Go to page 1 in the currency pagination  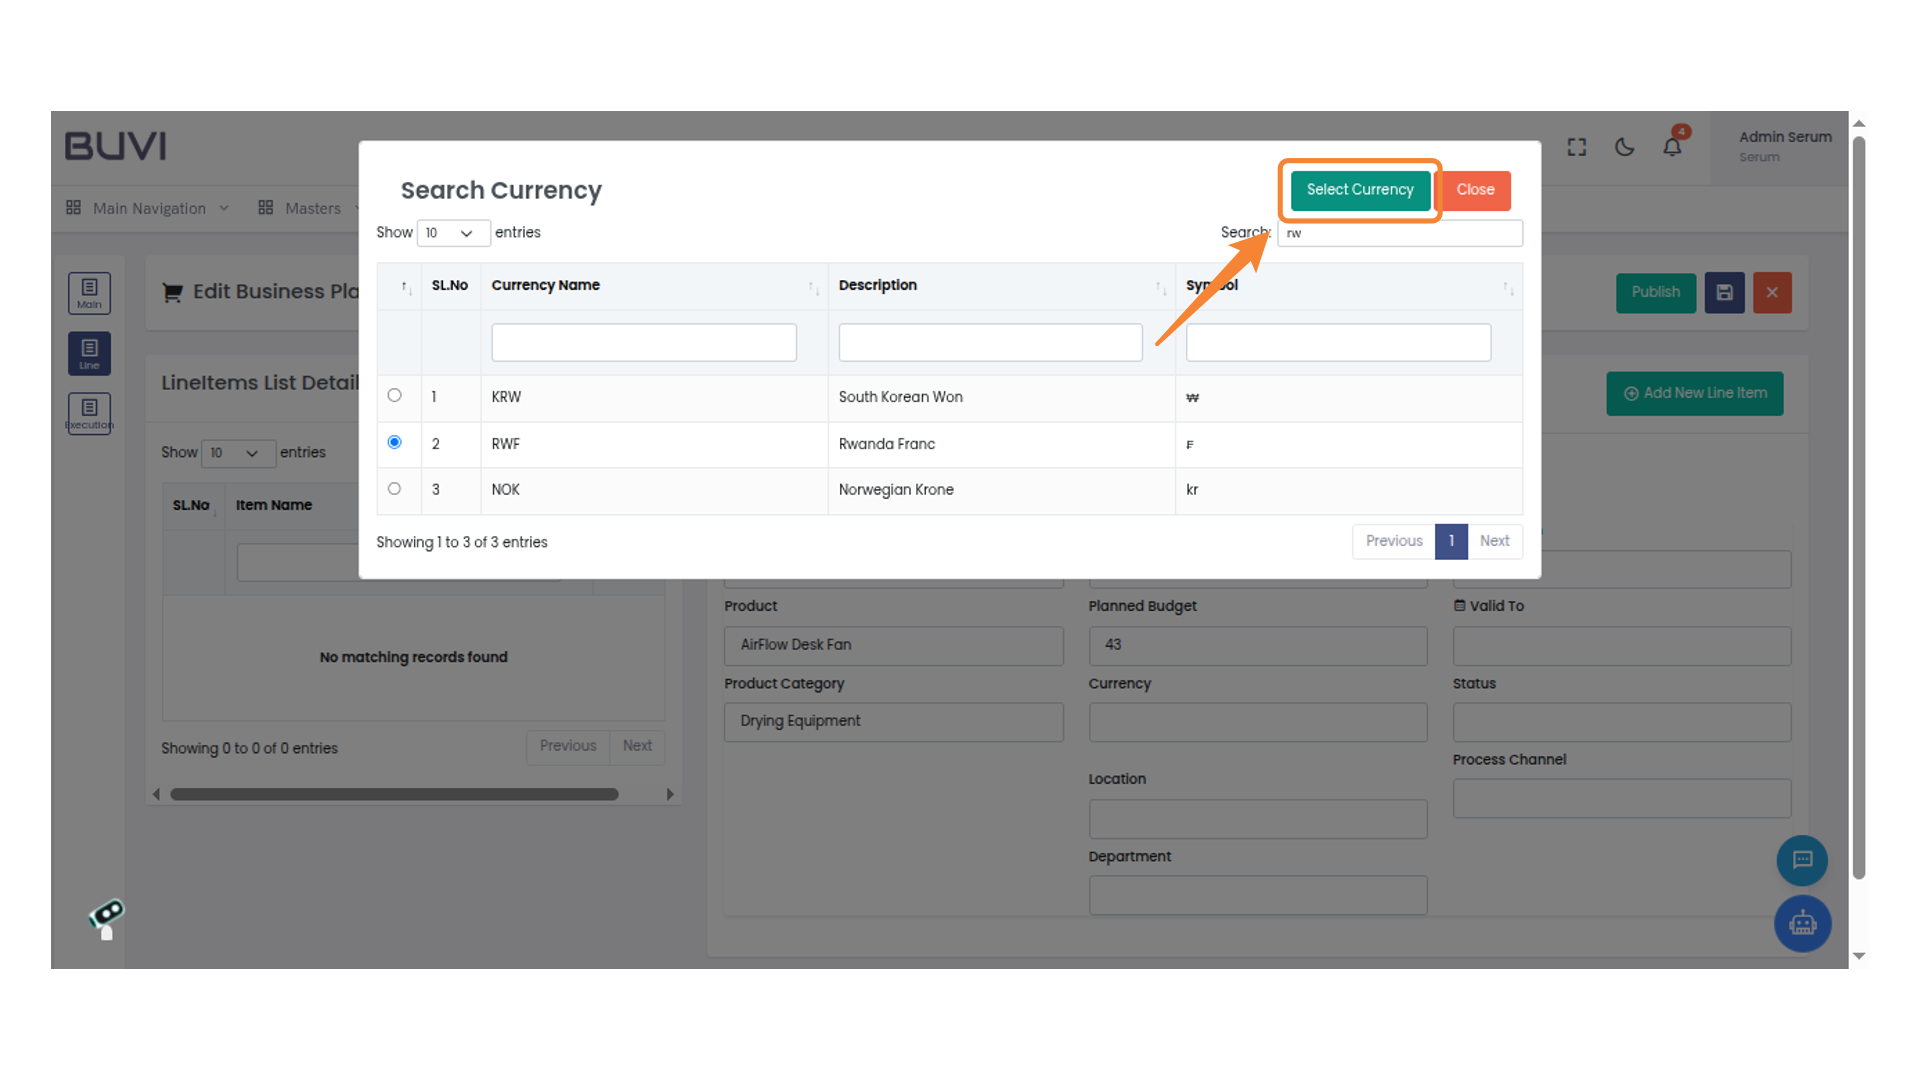tap(1451, 541)
